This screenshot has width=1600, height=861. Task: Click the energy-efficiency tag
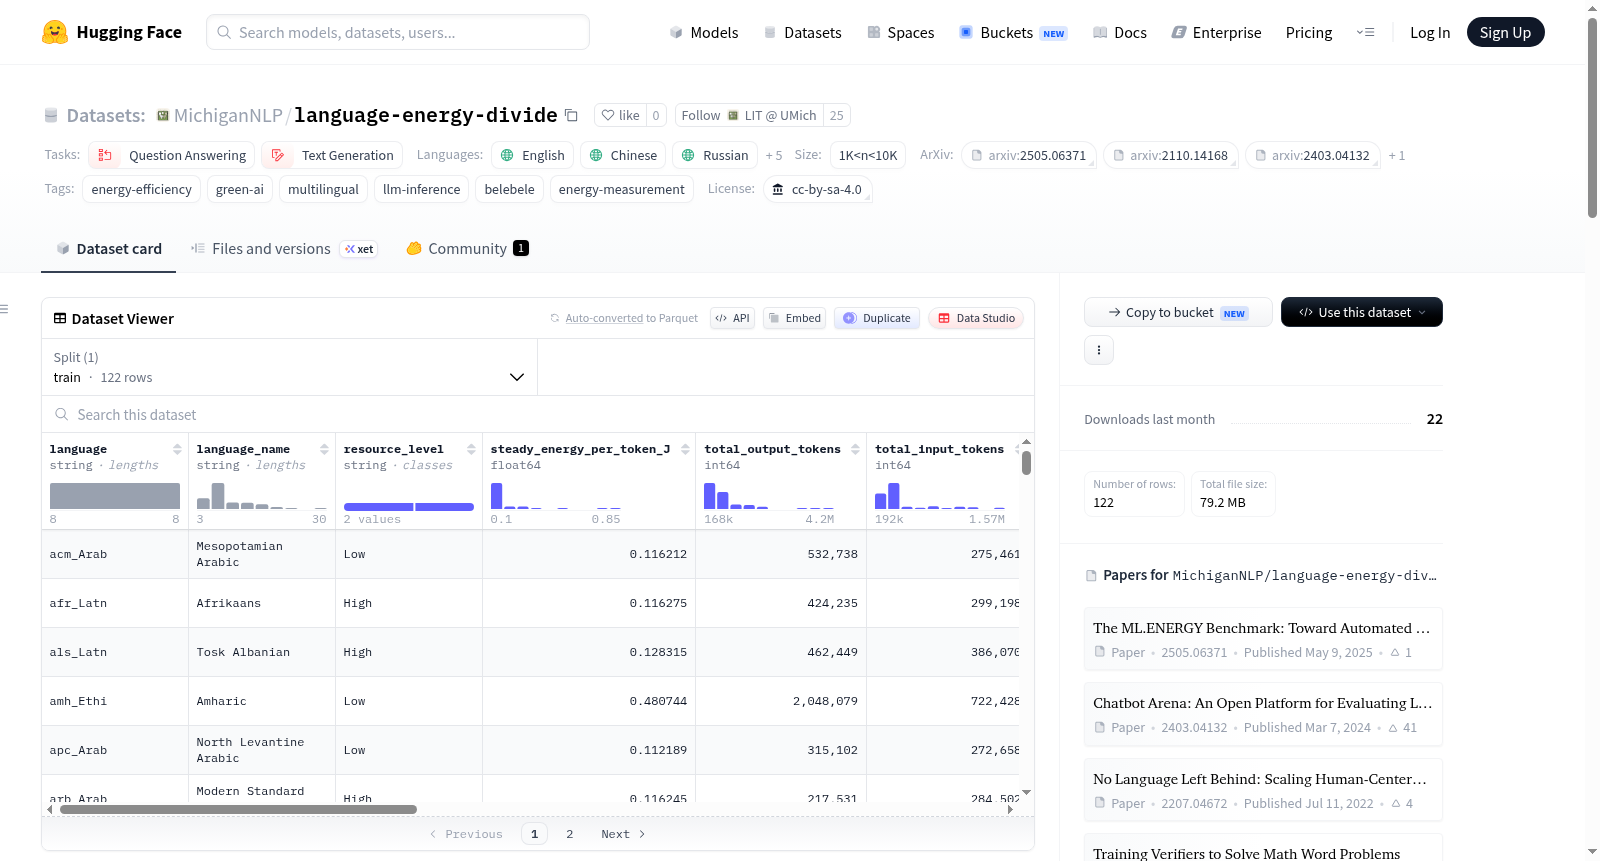[x=142, y=189]
